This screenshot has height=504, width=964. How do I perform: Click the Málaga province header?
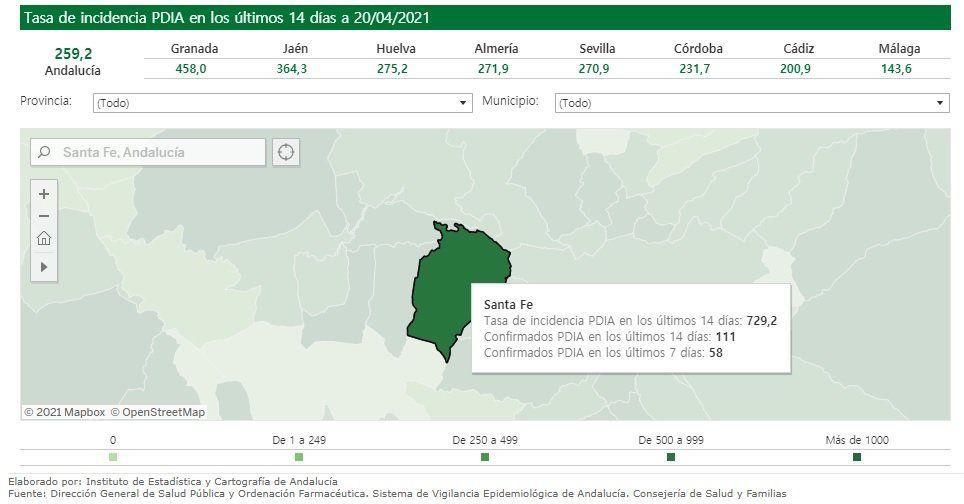(x=899, y=49)
